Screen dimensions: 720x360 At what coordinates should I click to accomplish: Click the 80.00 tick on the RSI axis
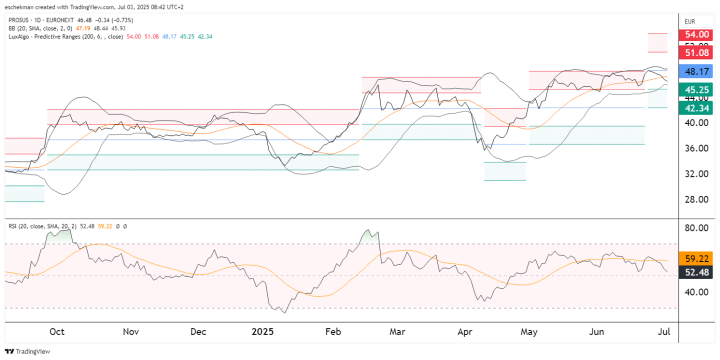pos(696,228)
